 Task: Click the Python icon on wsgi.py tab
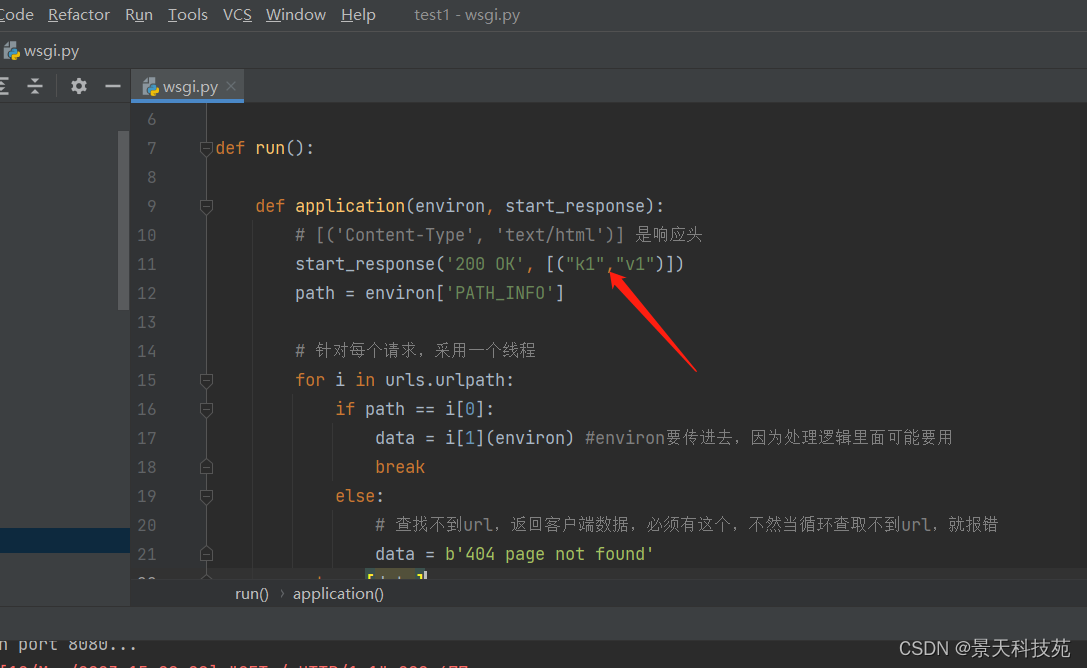pyautogui.click(x=150, y=87)
